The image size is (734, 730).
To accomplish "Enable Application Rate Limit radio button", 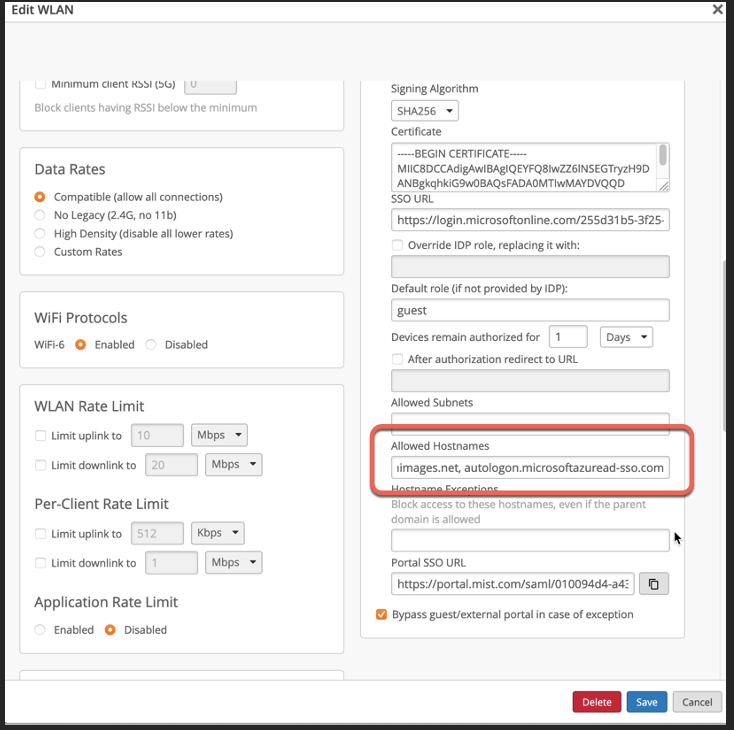I will (x=40, y=630).
